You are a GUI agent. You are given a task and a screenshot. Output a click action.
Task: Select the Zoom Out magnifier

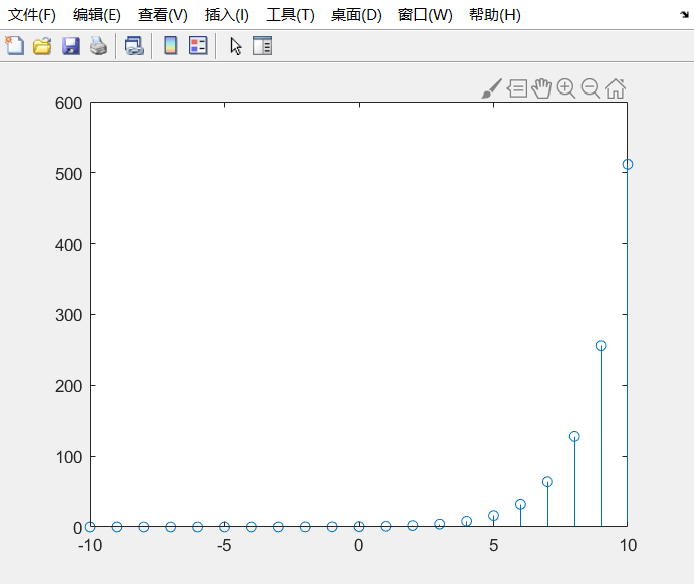pos(590,89)
